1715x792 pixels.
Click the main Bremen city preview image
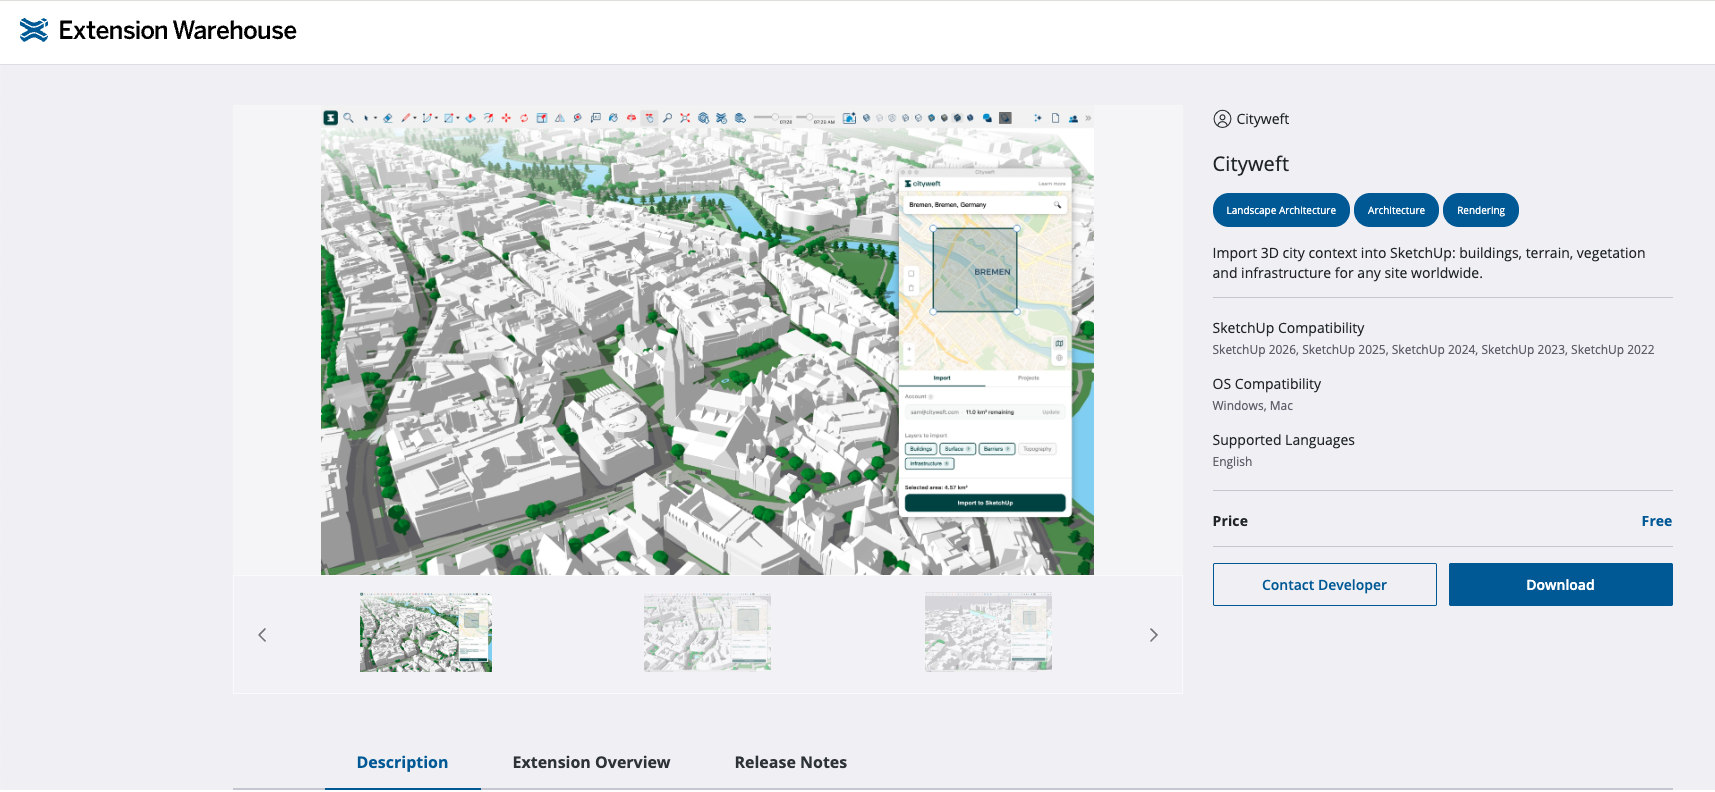[707, 340]
